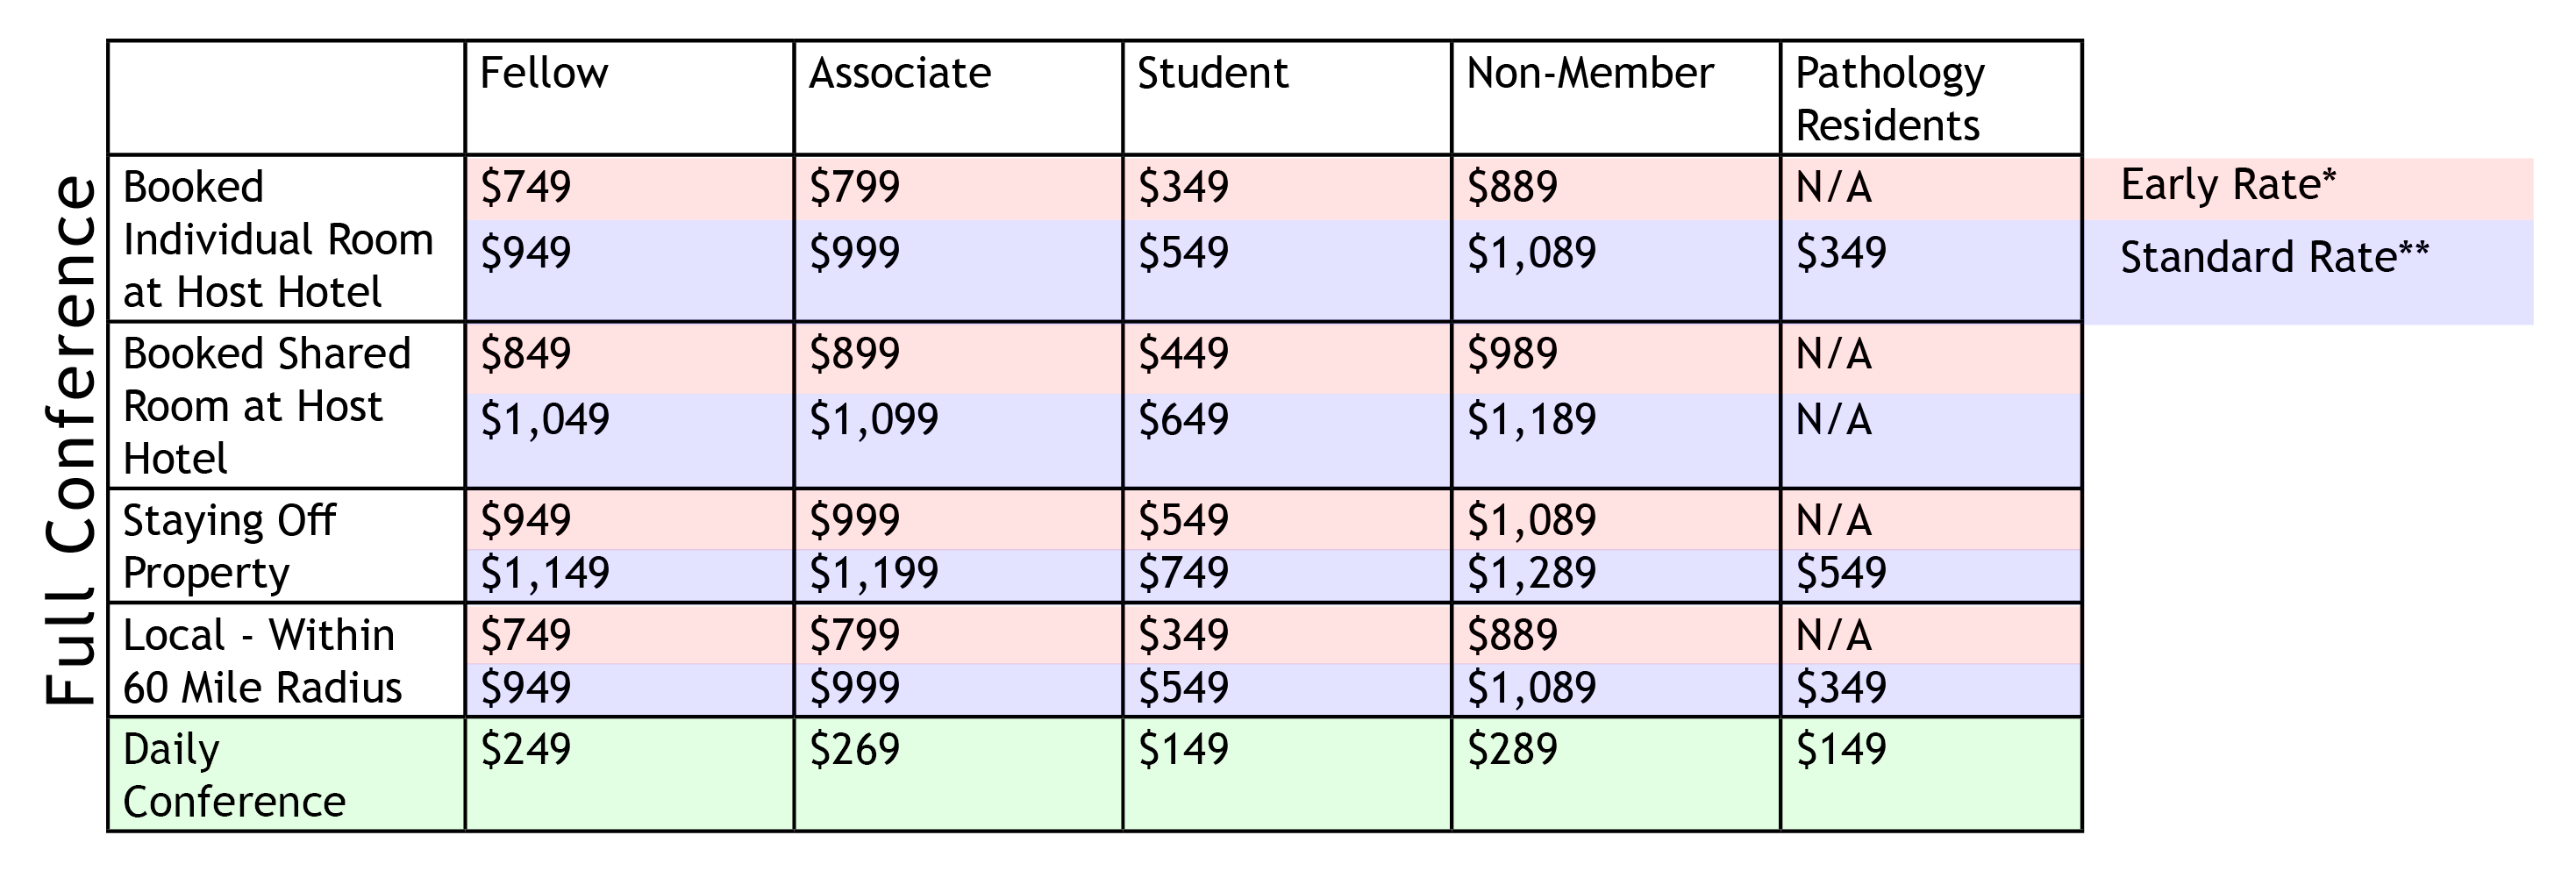Select the Daily Conference row label
Image resolution: width=2576 pixels, height=878 pixels.
(234, 775)
